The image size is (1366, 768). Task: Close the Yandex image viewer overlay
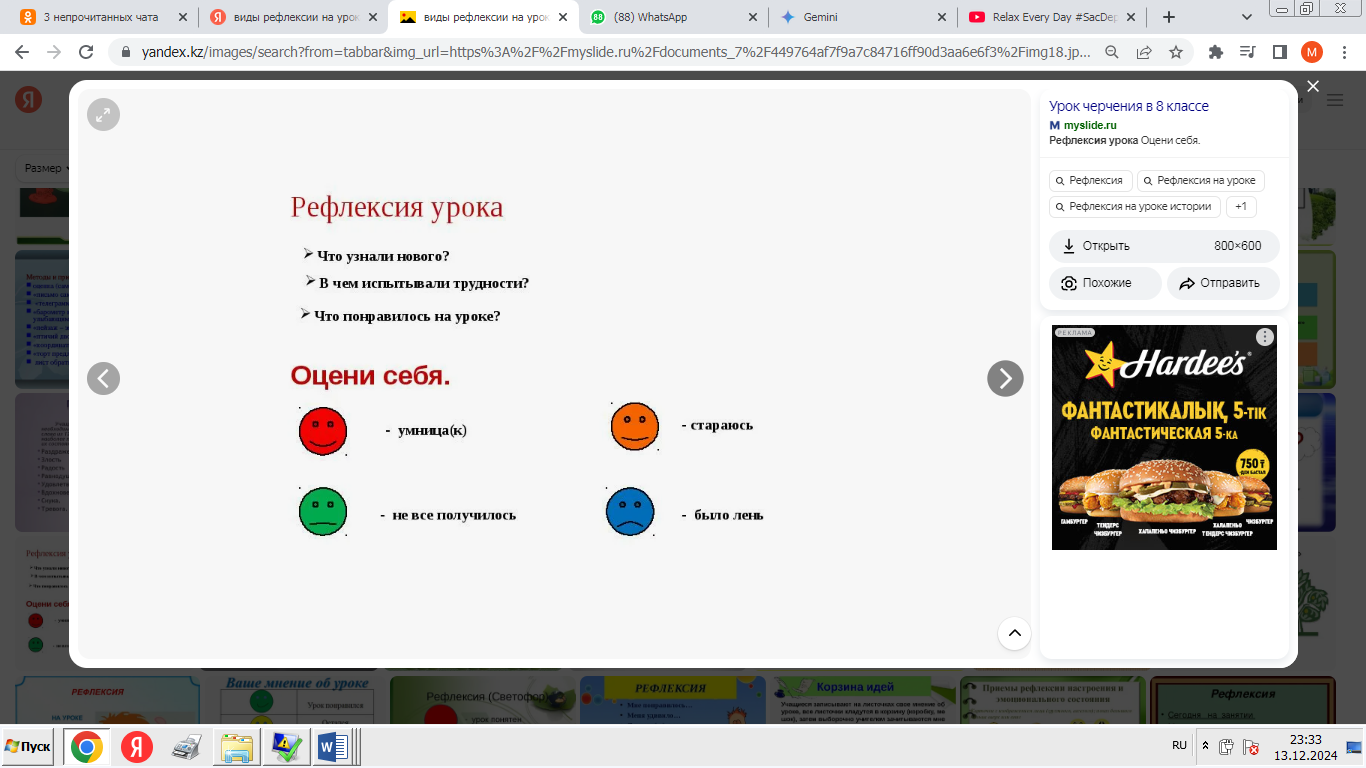tap(1313, 87)
